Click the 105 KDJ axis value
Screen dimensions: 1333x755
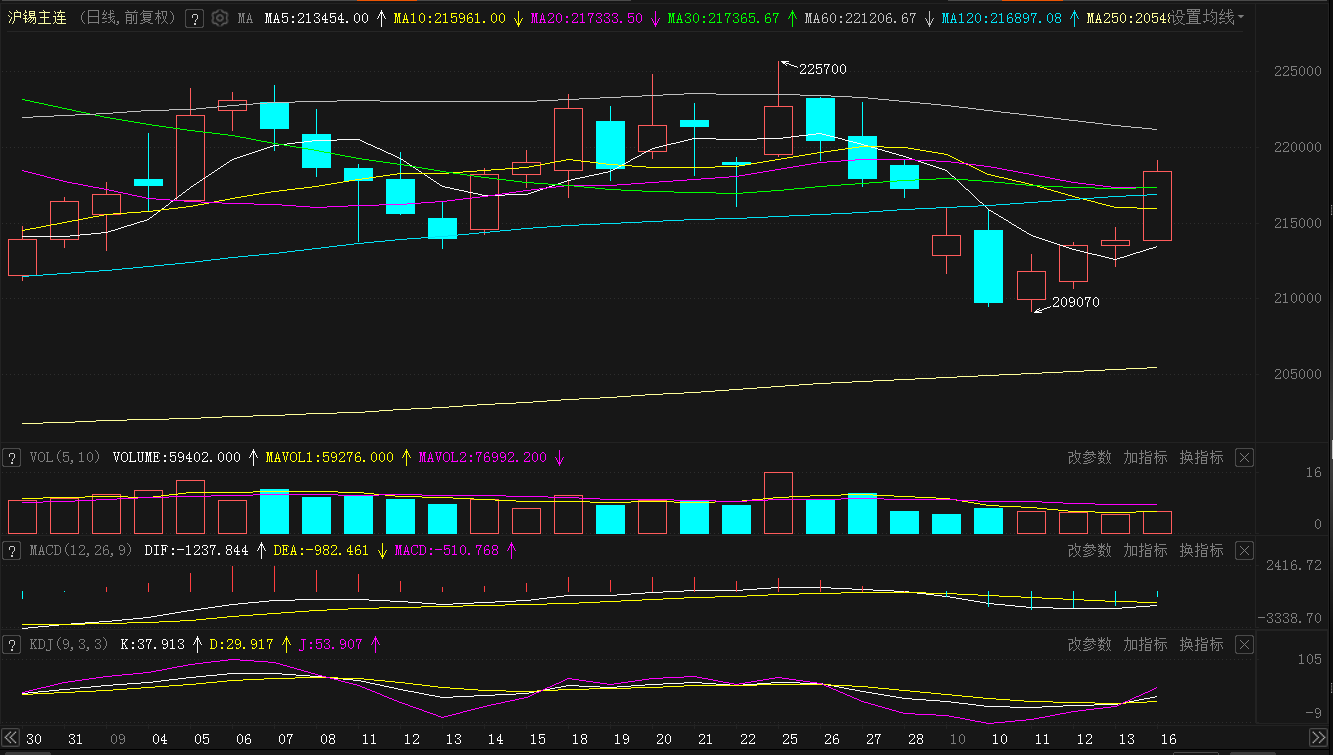pyautogui.click(x=1309, y=660)
